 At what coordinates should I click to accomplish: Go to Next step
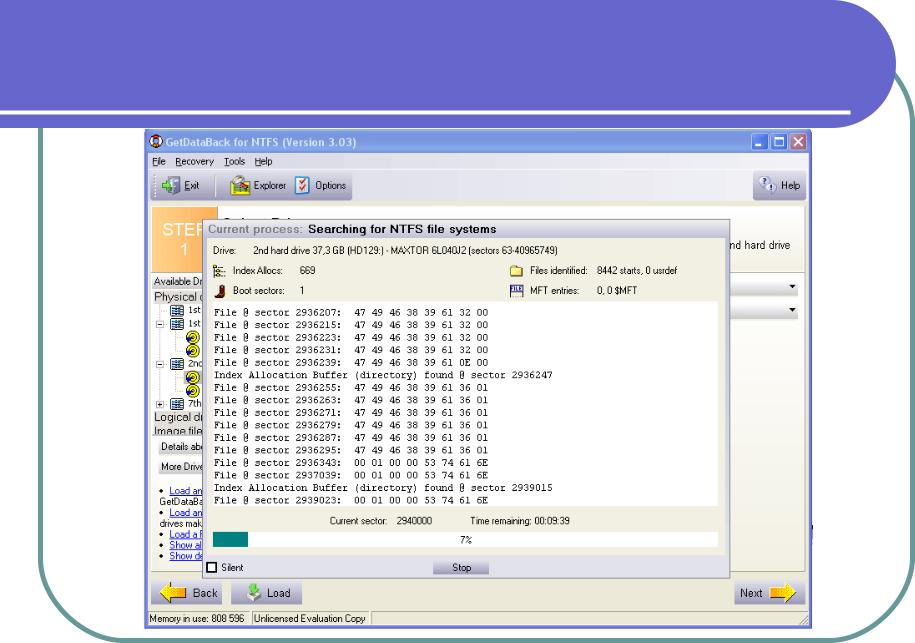769,593
